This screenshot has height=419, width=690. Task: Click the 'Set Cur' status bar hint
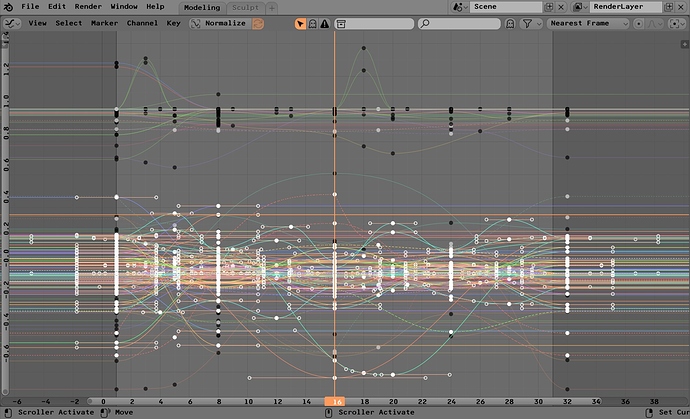pos(674,412)
